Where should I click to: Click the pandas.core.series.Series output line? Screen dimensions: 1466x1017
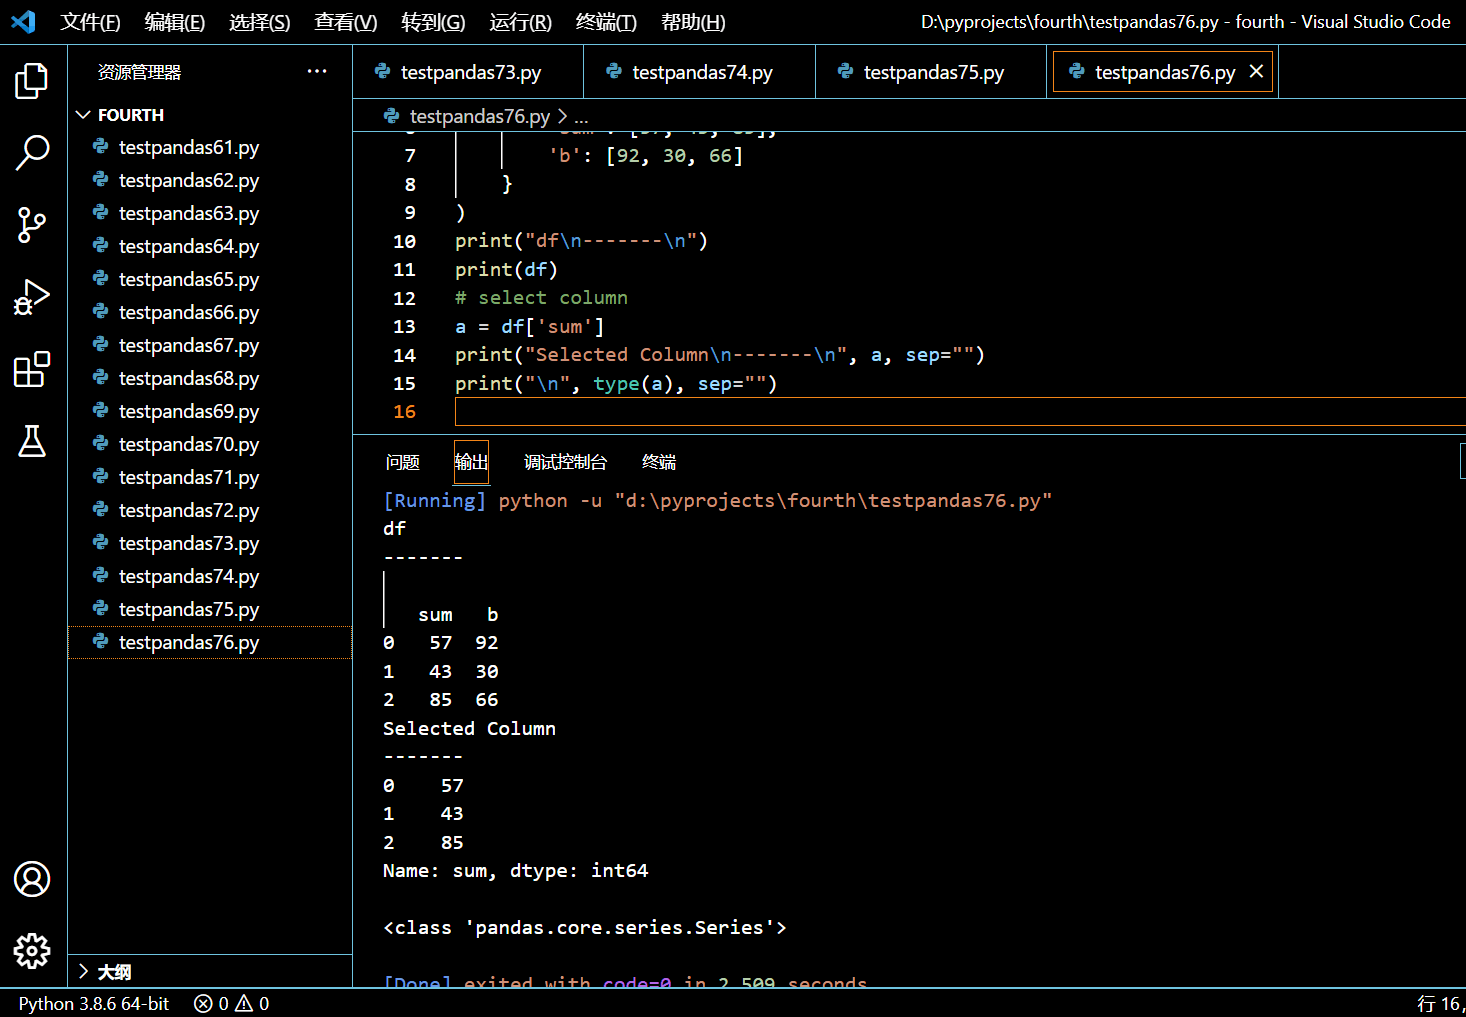click(585, 928)
